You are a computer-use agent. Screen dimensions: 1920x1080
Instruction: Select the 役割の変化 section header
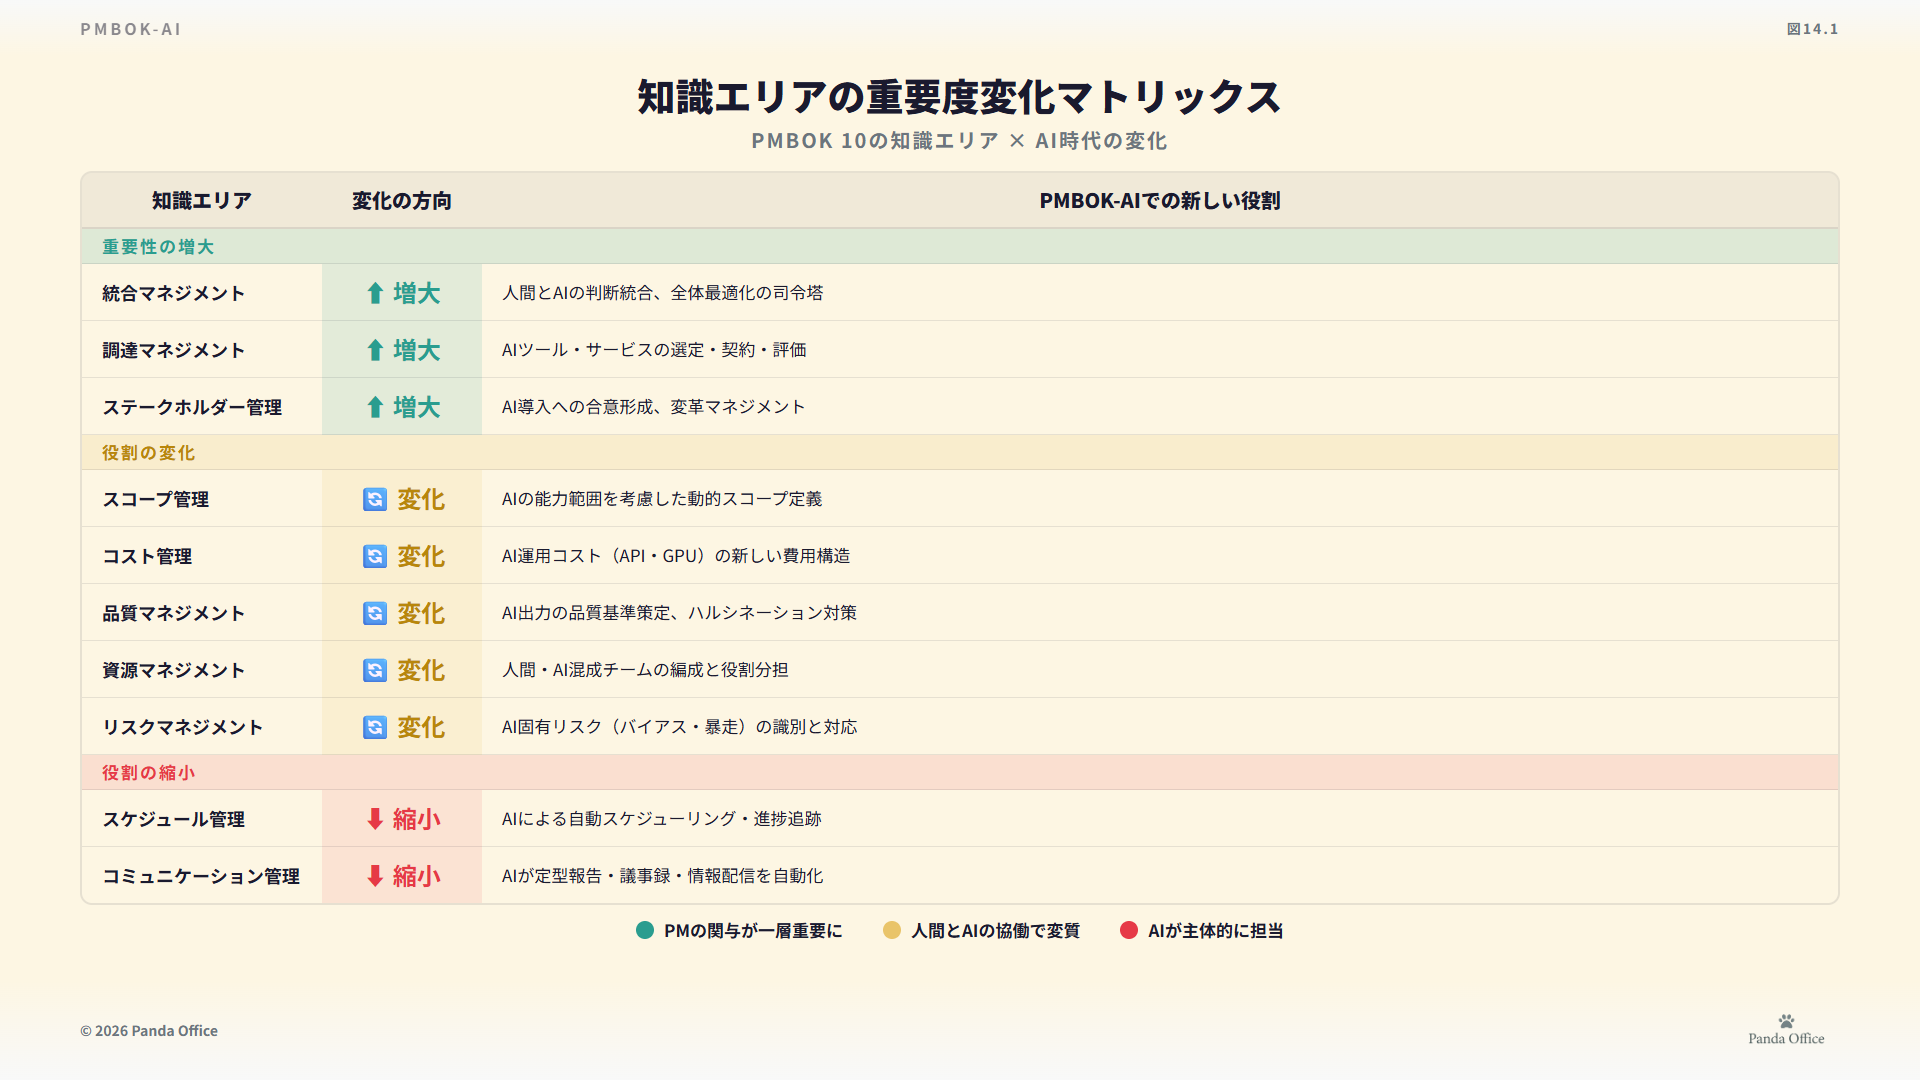(x=148, y=453)
